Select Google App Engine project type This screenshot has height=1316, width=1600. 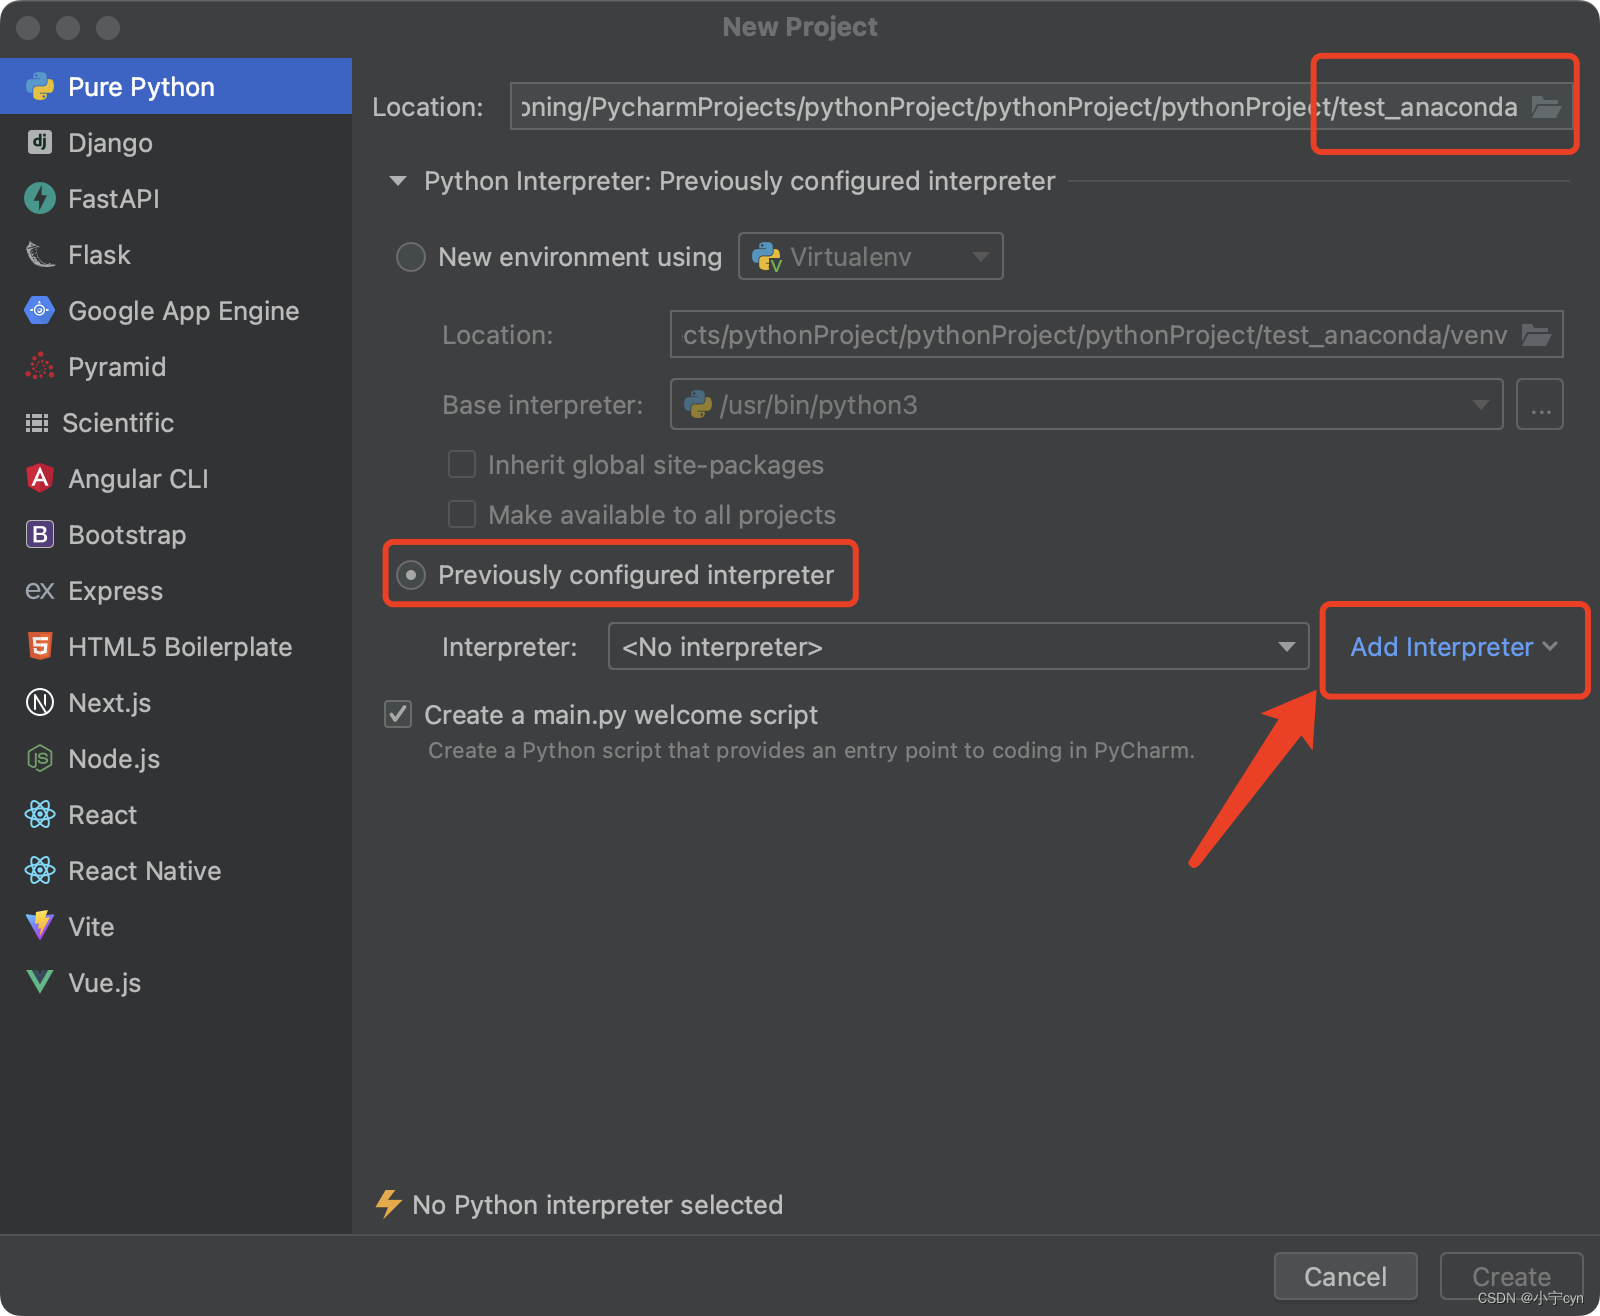(176, 310)
